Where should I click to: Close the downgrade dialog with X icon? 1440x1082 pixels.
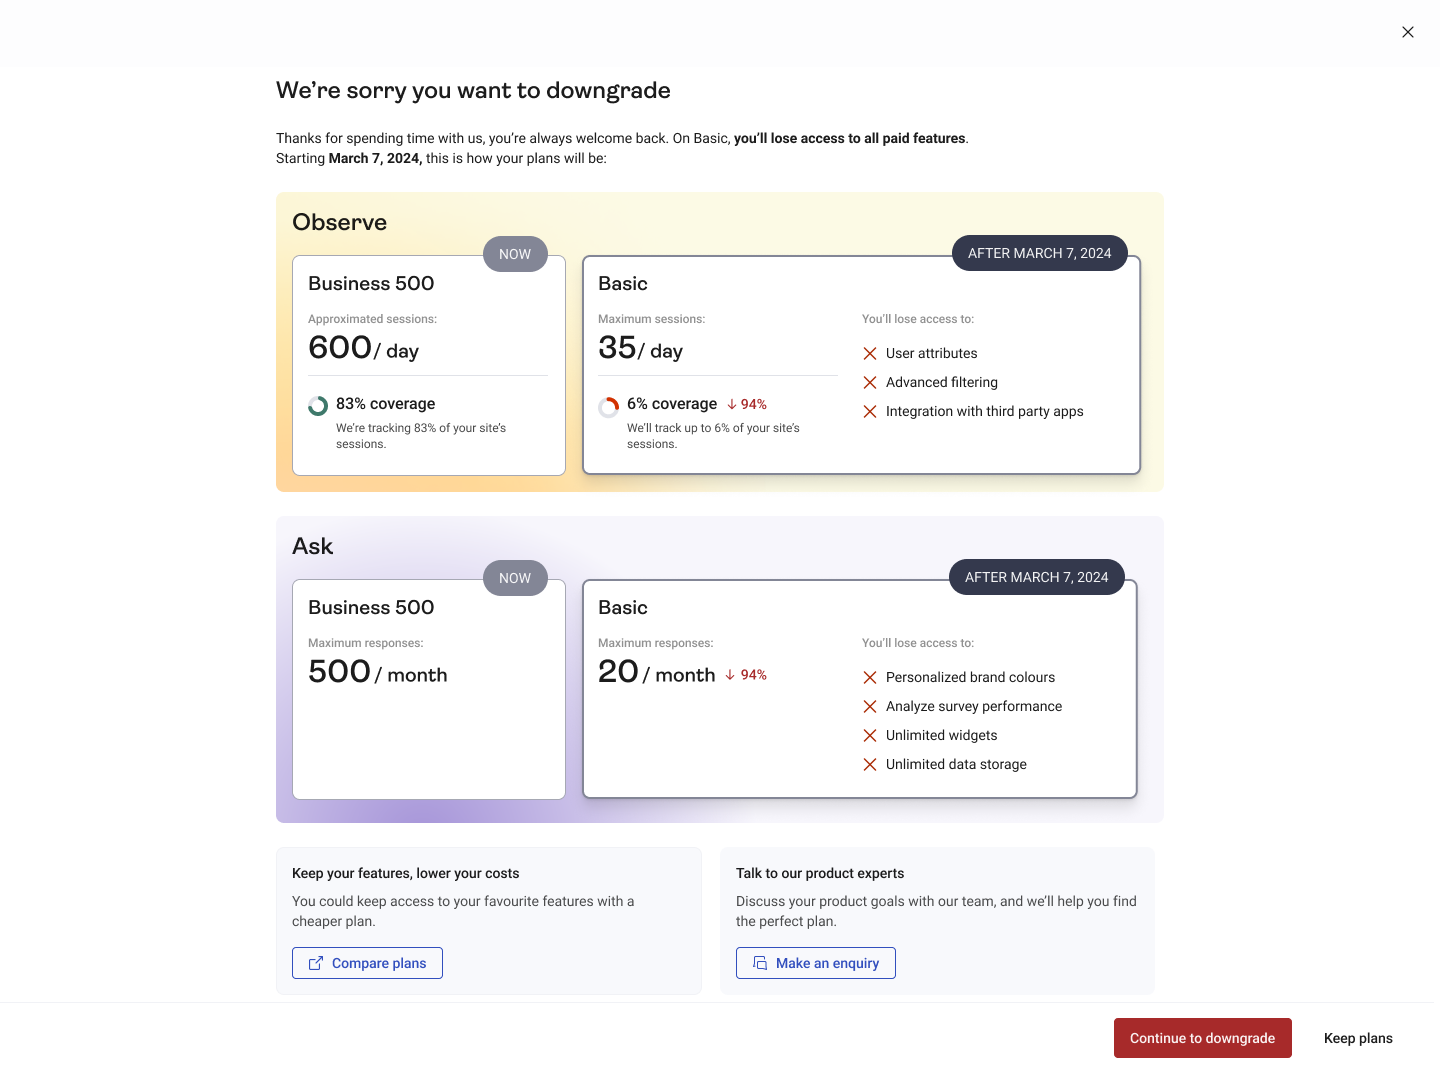coord(1408,32)
